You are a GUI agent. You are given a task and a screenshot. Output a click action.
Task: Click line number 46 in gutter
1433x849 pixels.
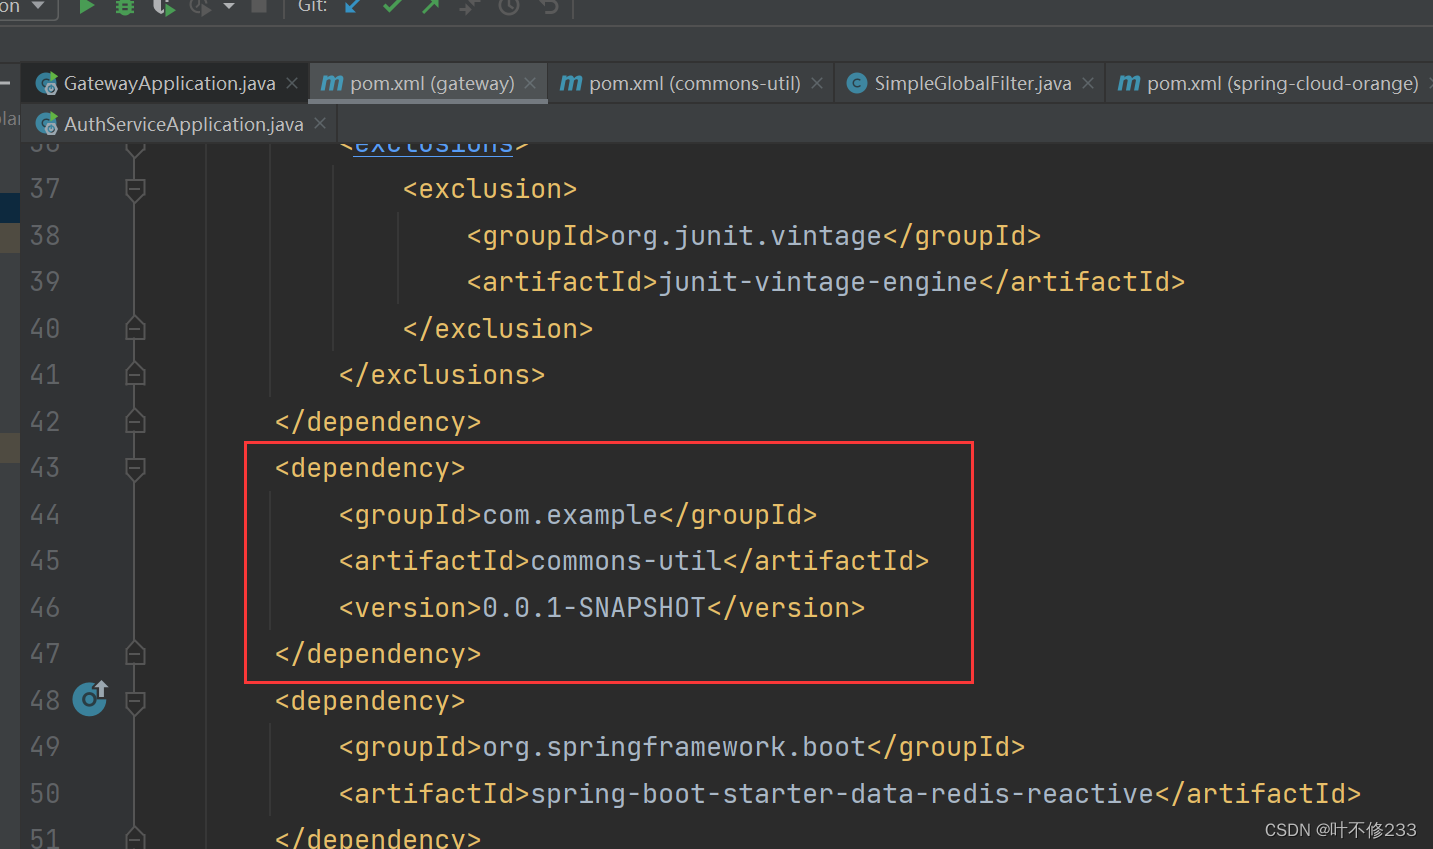(x=45, y=608)
